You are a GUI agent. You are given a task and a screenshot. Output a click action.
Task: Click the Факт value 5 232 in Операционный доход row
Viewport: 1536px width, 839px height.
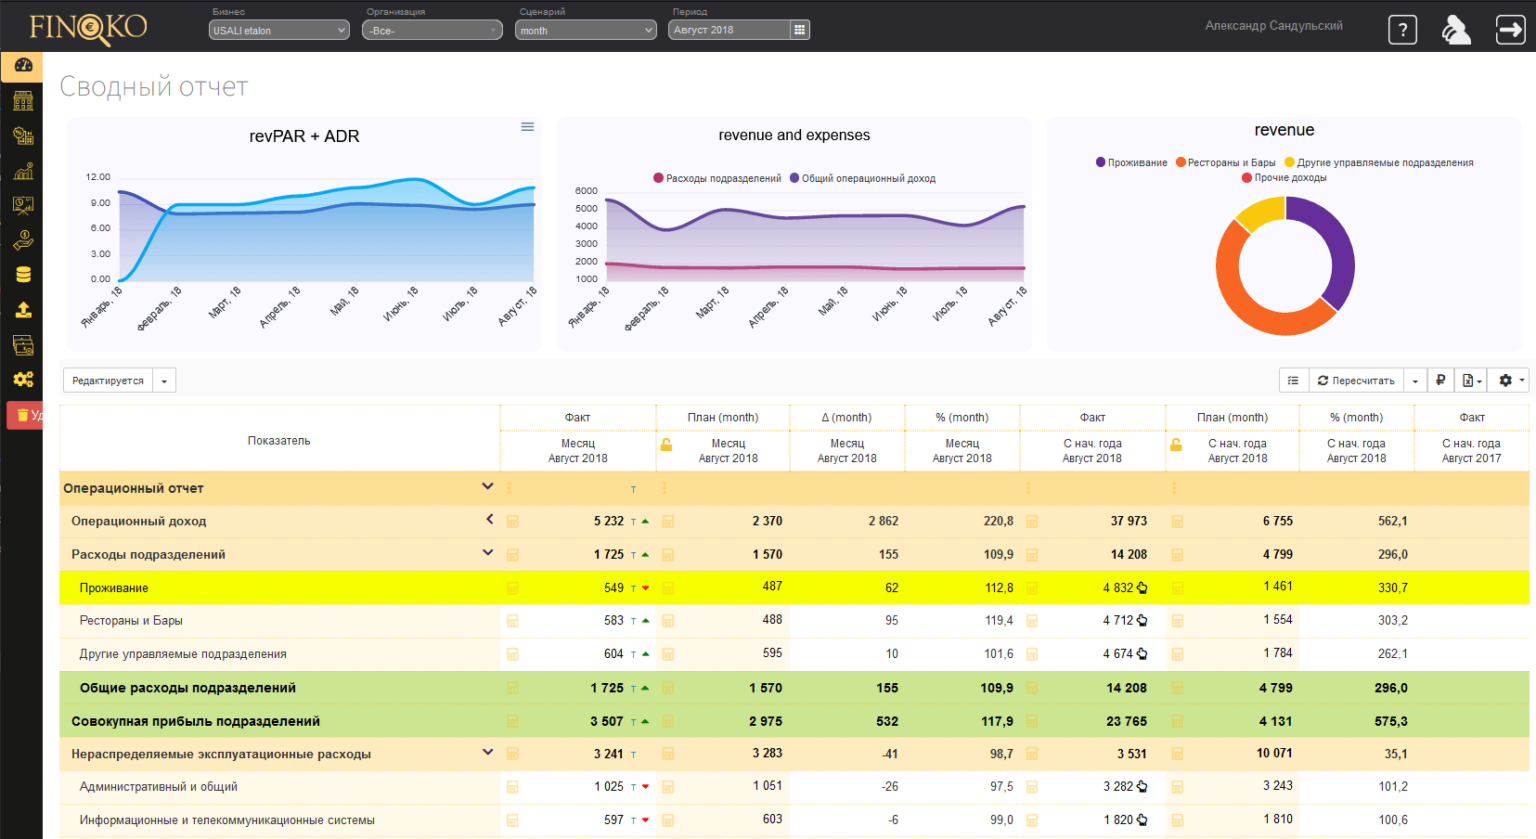pos(608,521)
